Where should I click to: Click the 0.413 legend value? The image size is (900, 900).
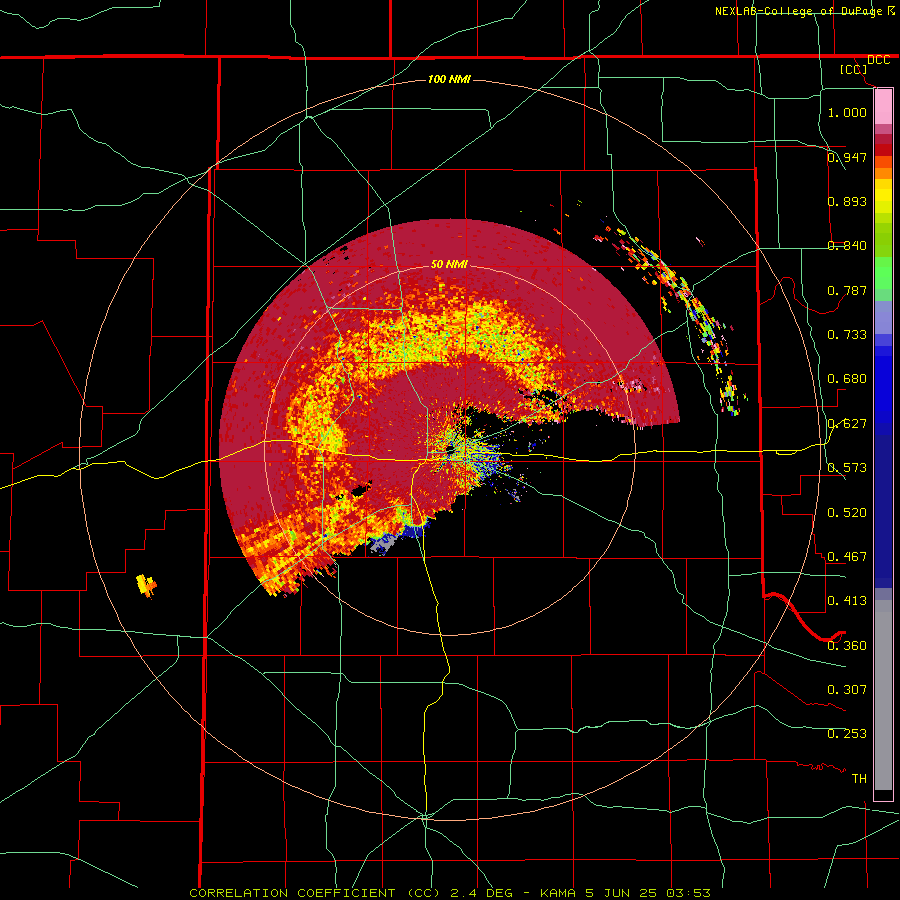click(x=847, y=600)
